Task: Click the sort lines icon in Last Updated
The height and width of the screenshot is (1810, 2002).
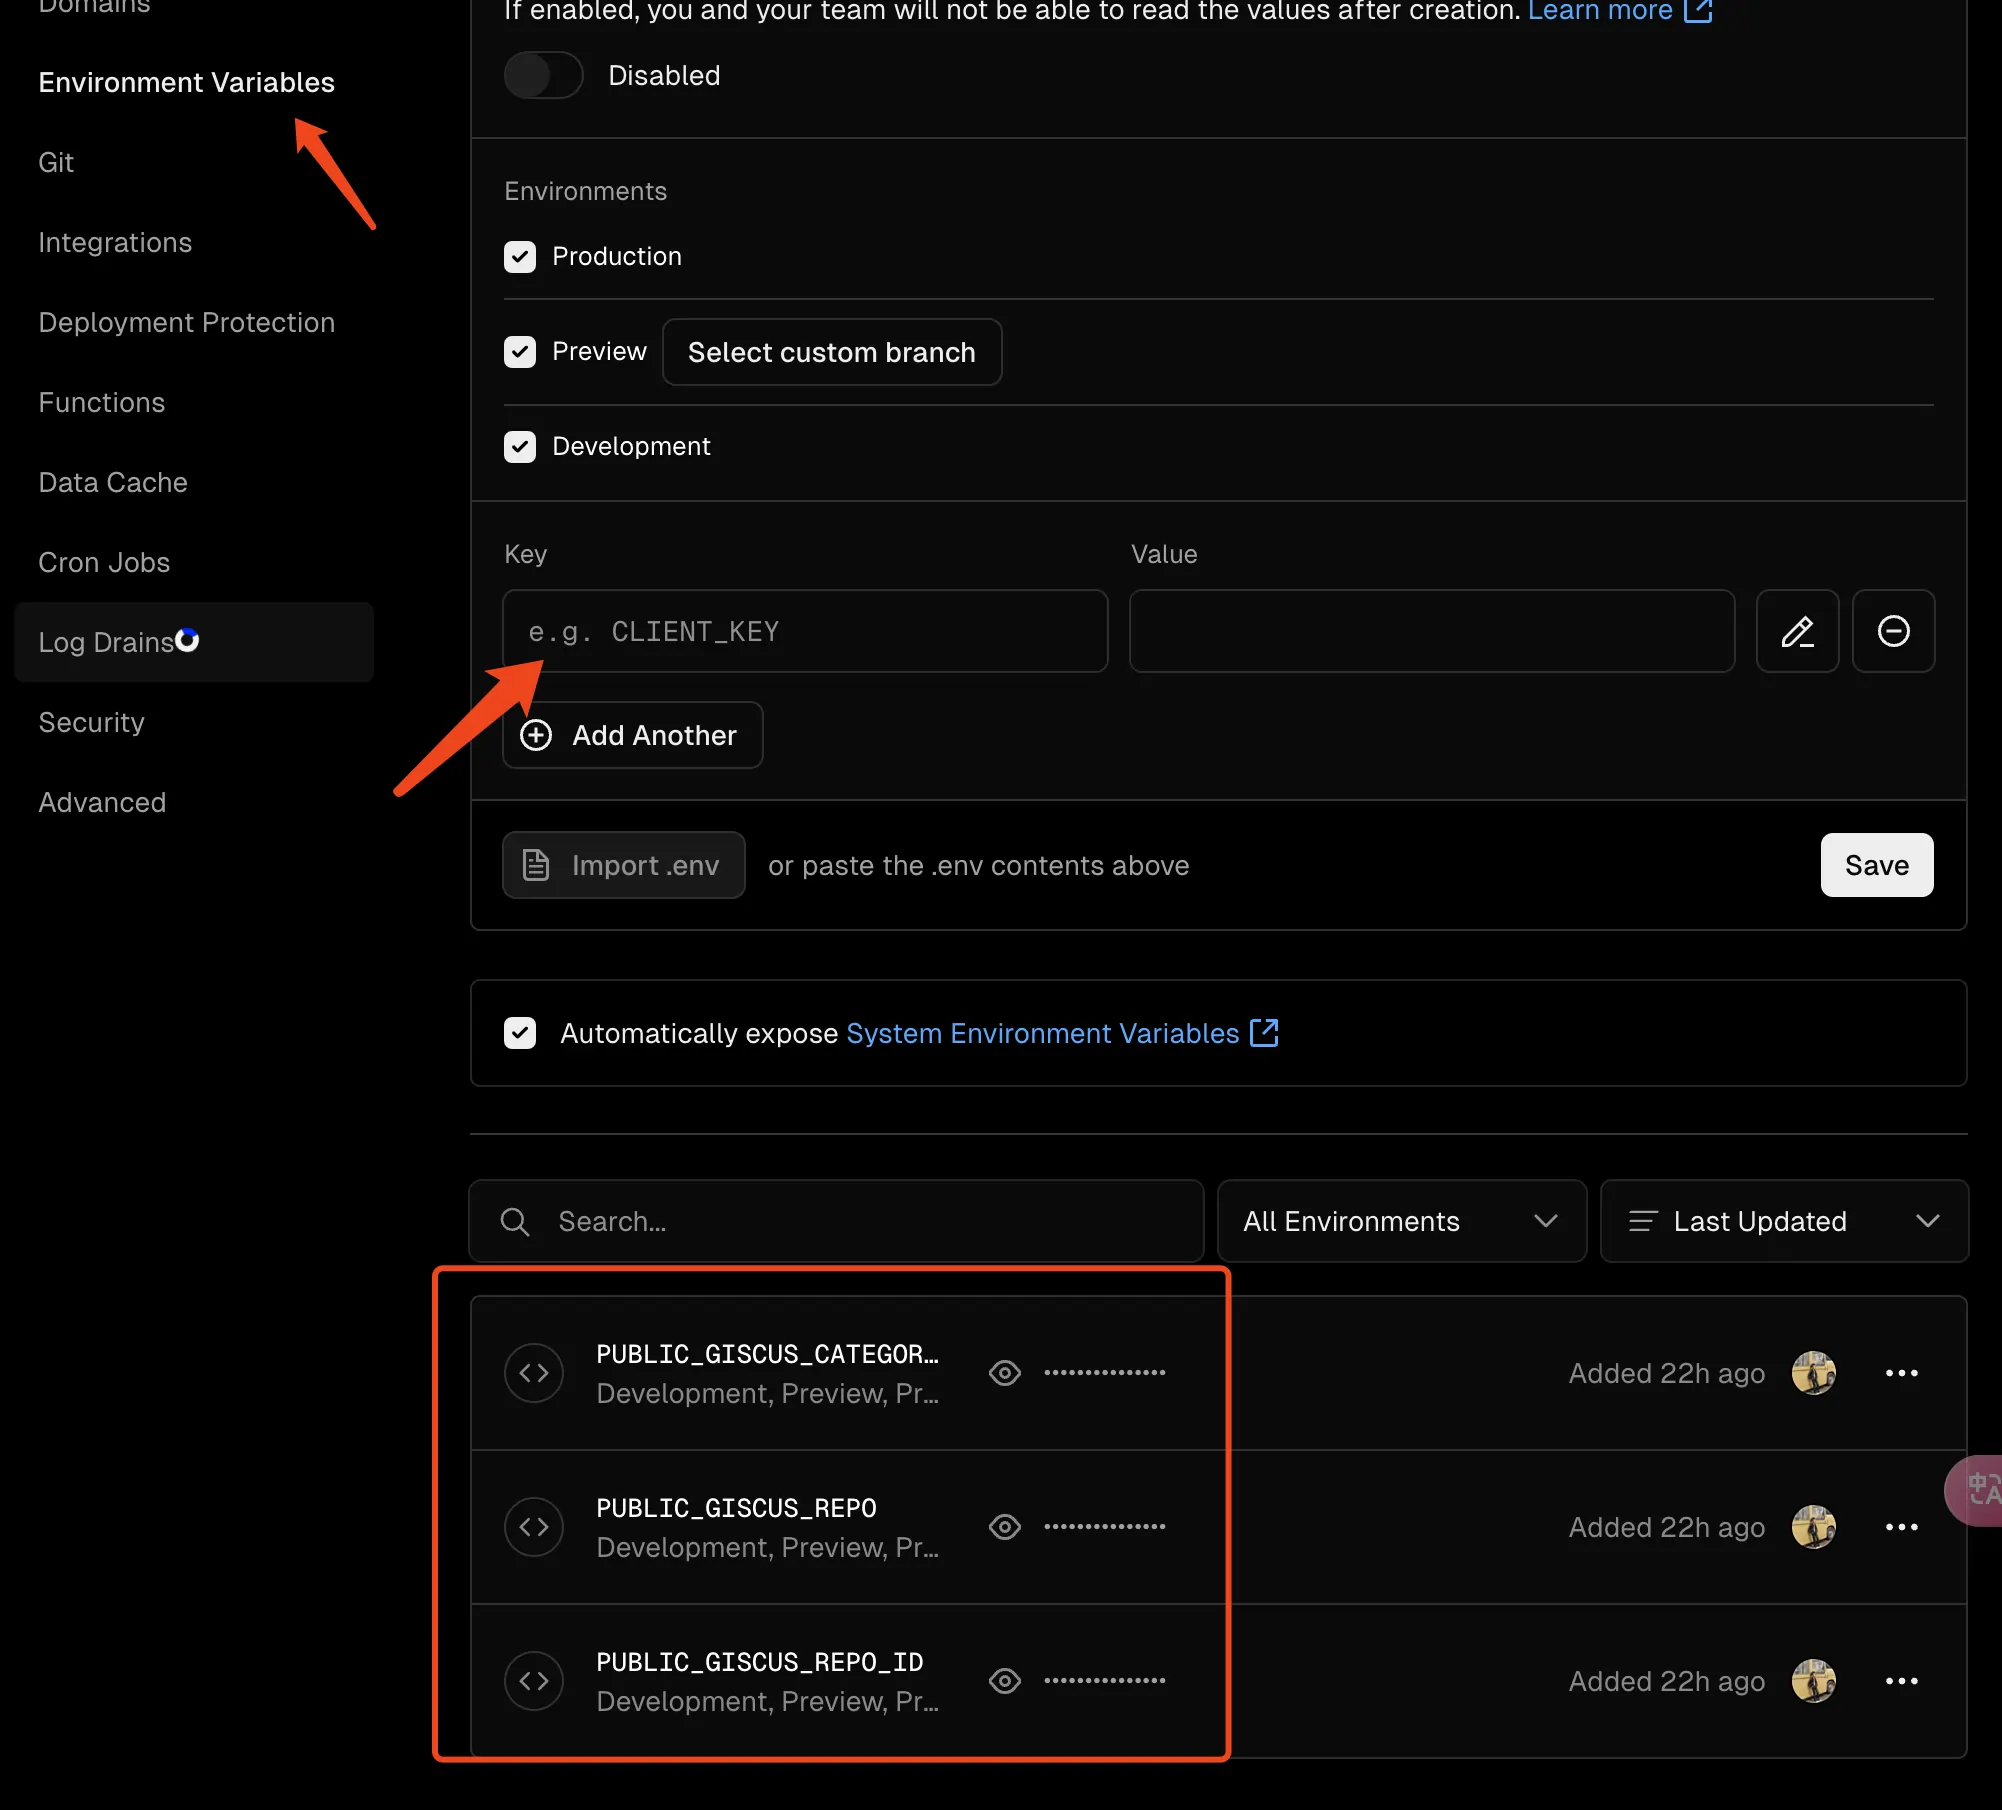Action: 1643,1221
